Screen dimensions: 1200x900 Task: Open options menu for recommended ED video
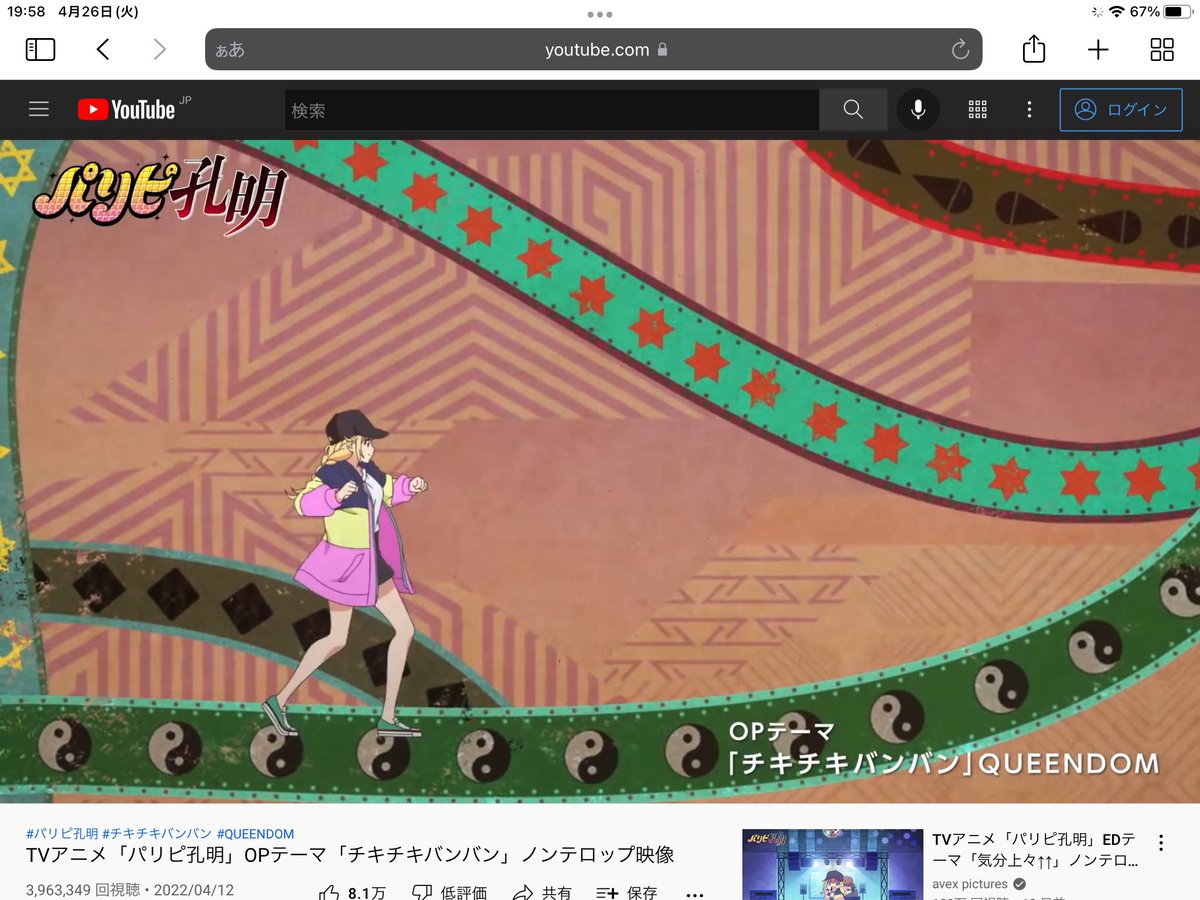(x=1161, y=843)
